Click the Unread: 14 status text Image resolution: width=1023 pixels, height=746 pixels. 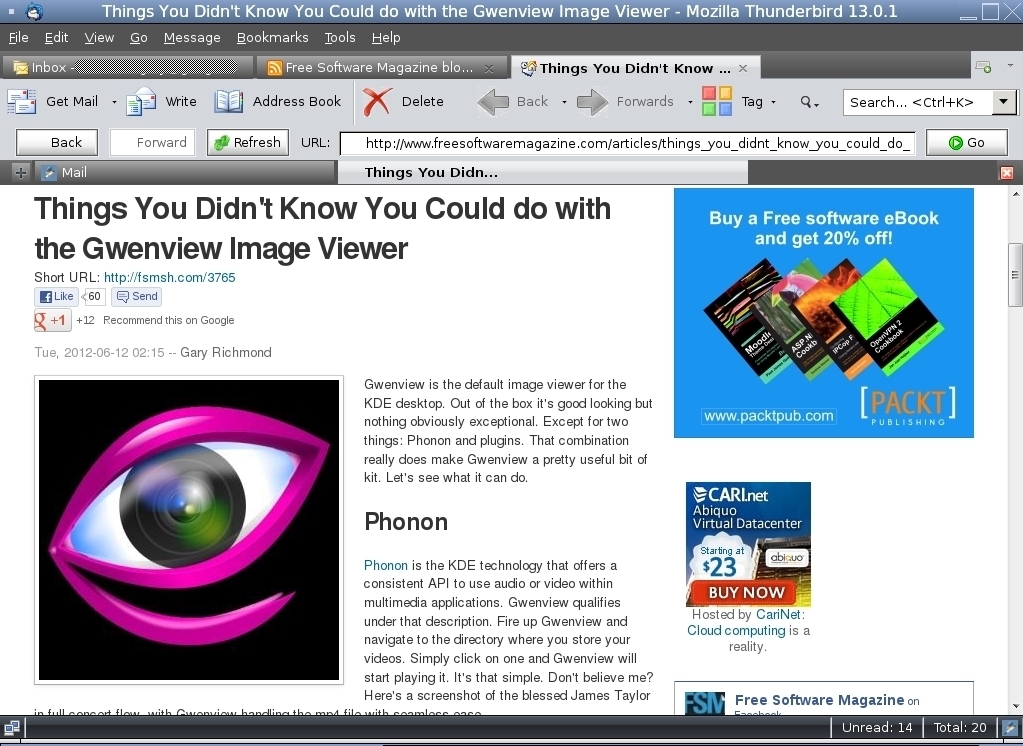pos(877,728)
